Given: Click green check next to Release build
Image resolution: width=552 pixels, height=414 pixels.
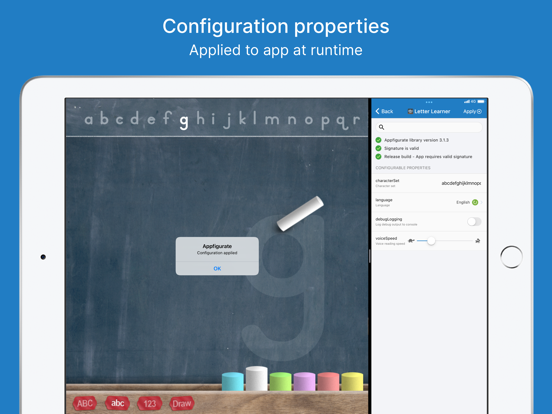Looking at the screenshot, I should pos(378,157).
